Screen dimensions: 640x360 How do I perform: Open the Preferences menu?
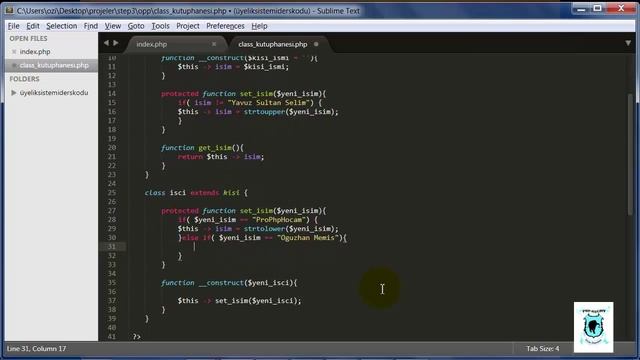pos(225,26)
